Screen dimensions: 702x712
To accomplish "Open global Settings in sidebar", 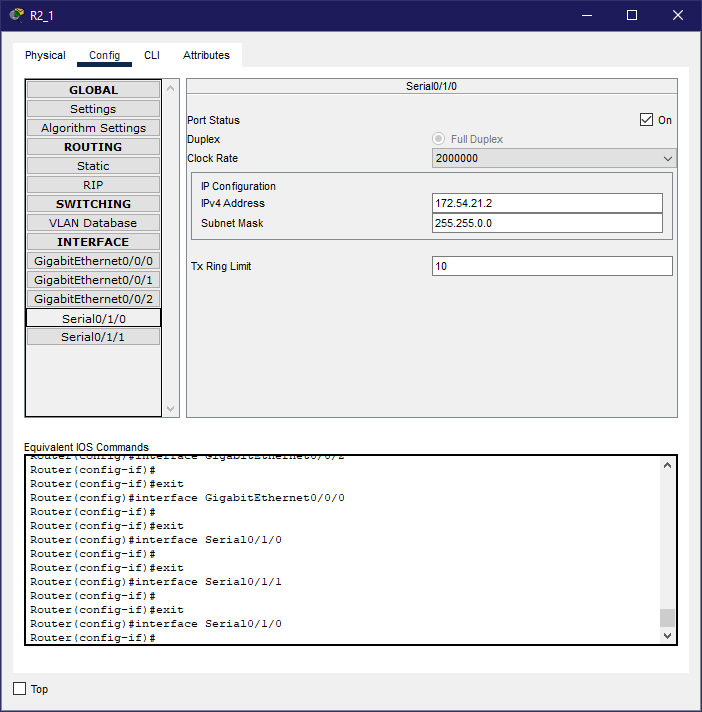I will coord(93,109).
